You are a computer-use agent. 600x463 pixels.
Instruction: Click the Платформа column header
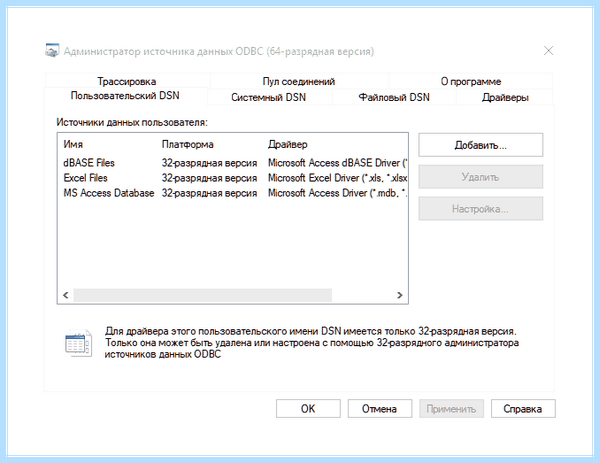click(x=188, y=144)
